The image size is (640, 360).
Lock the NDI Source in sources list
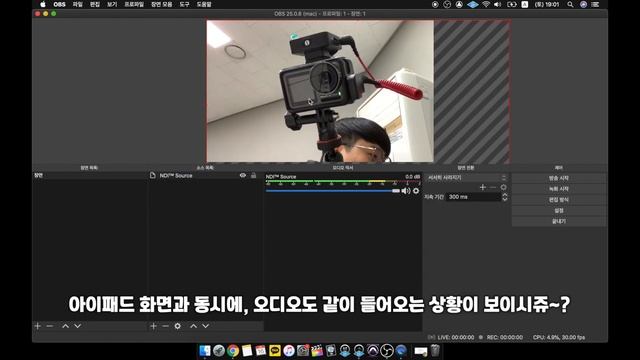pos(253,175)
